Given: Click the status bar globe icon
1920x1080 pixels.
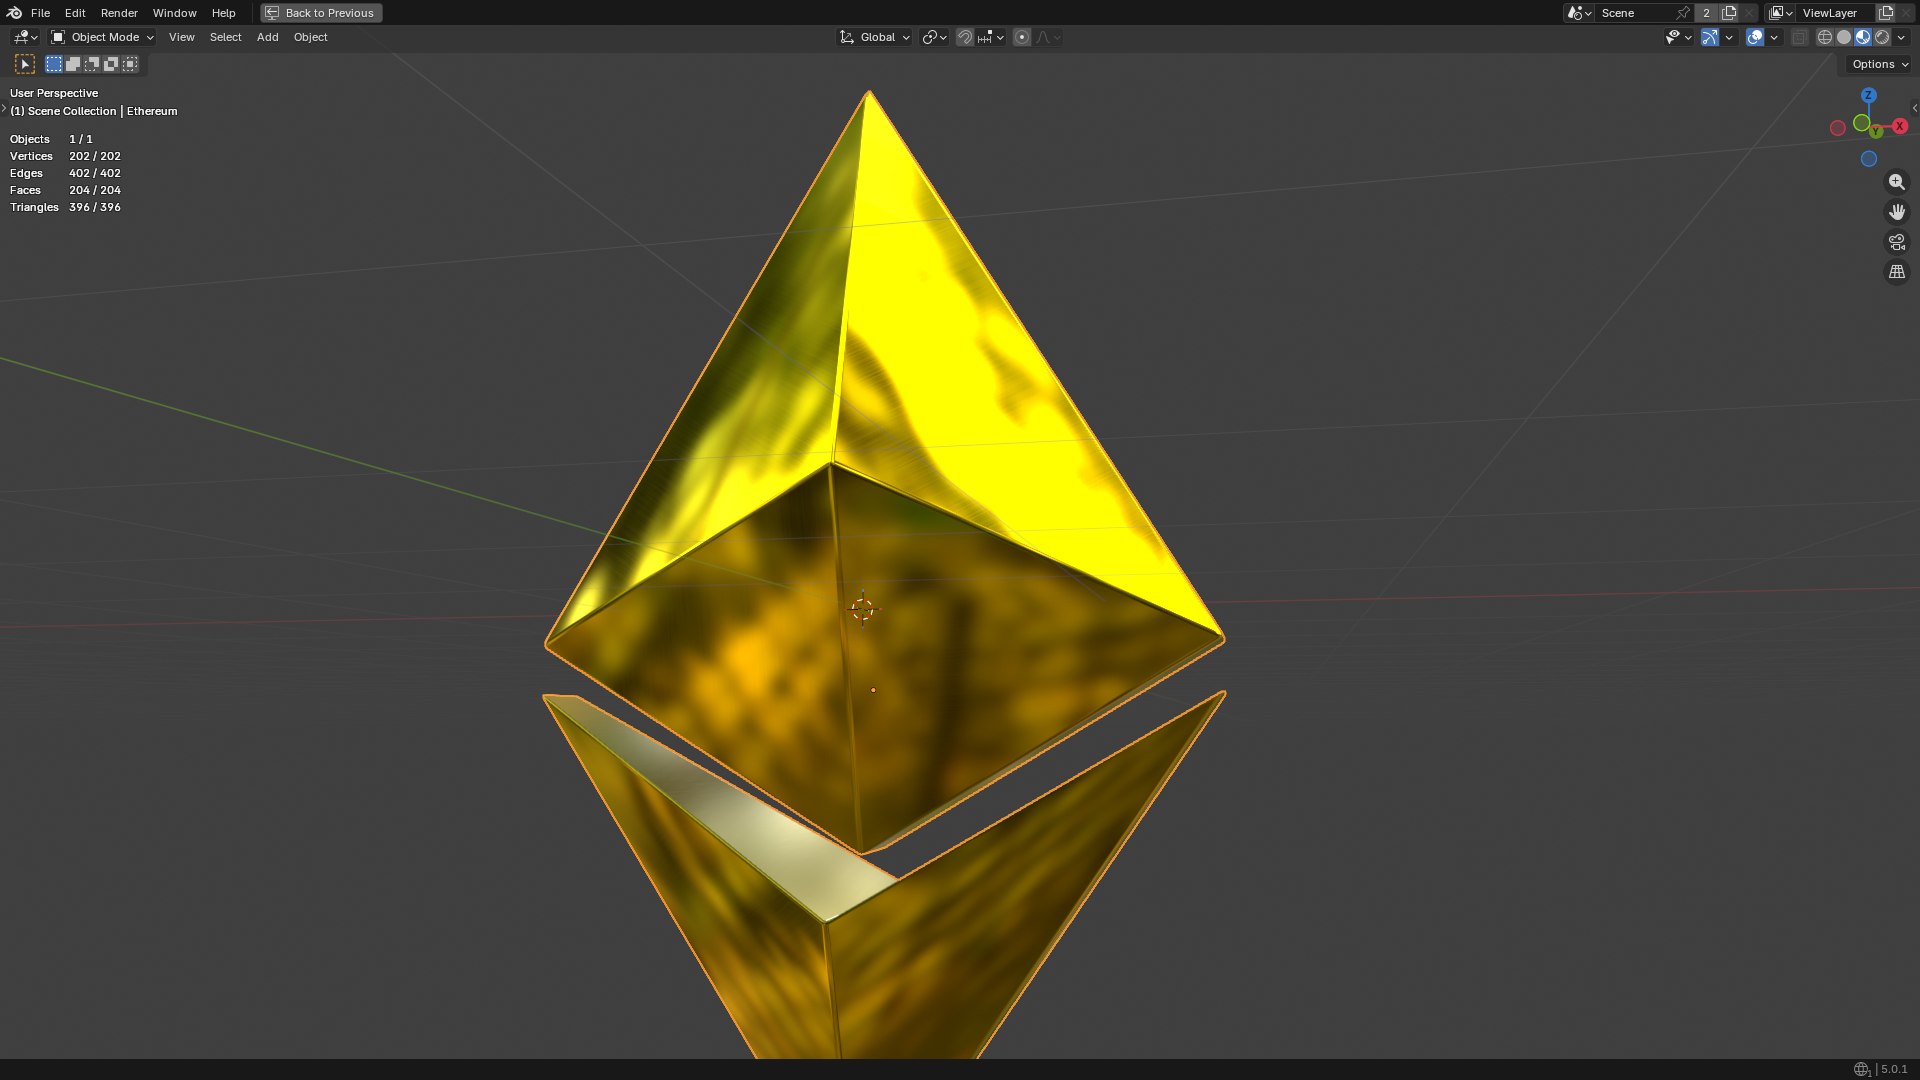Looking at the screenshot, I should click(1861, 1069).
